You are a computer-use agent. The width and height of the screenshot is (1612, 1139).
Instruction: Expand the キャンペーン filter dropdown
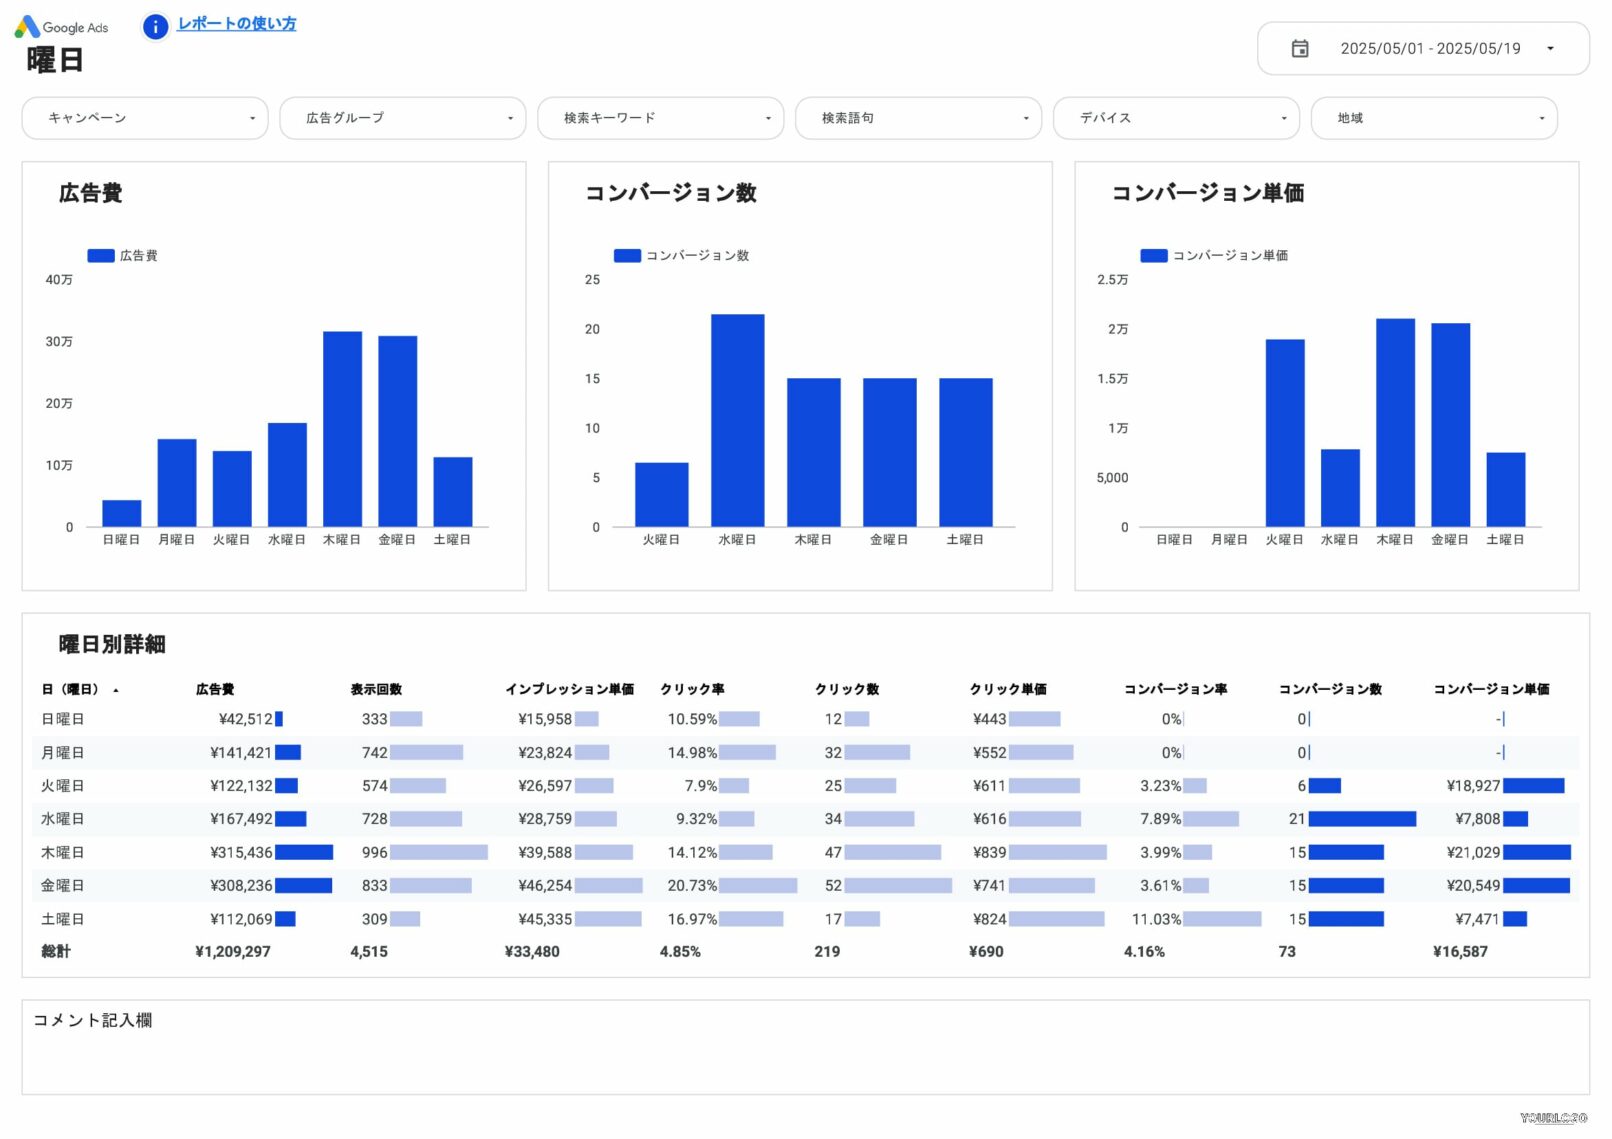145,118
